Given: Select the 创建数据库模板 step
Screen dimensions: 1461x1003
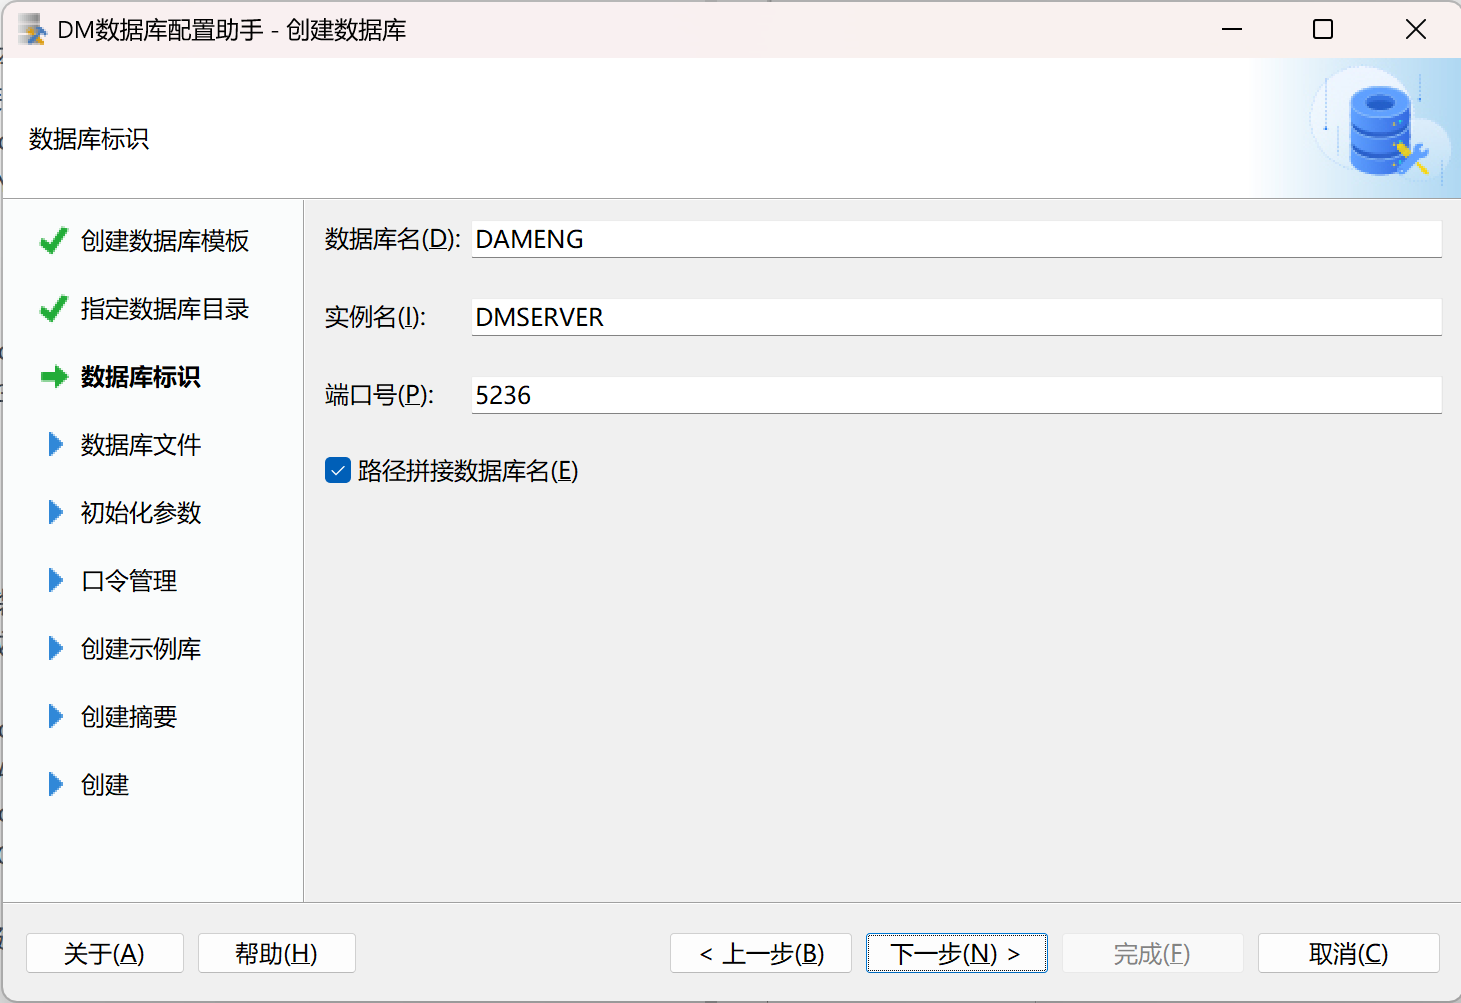Looking at the screenshot, I should click(x=165, y=241).
